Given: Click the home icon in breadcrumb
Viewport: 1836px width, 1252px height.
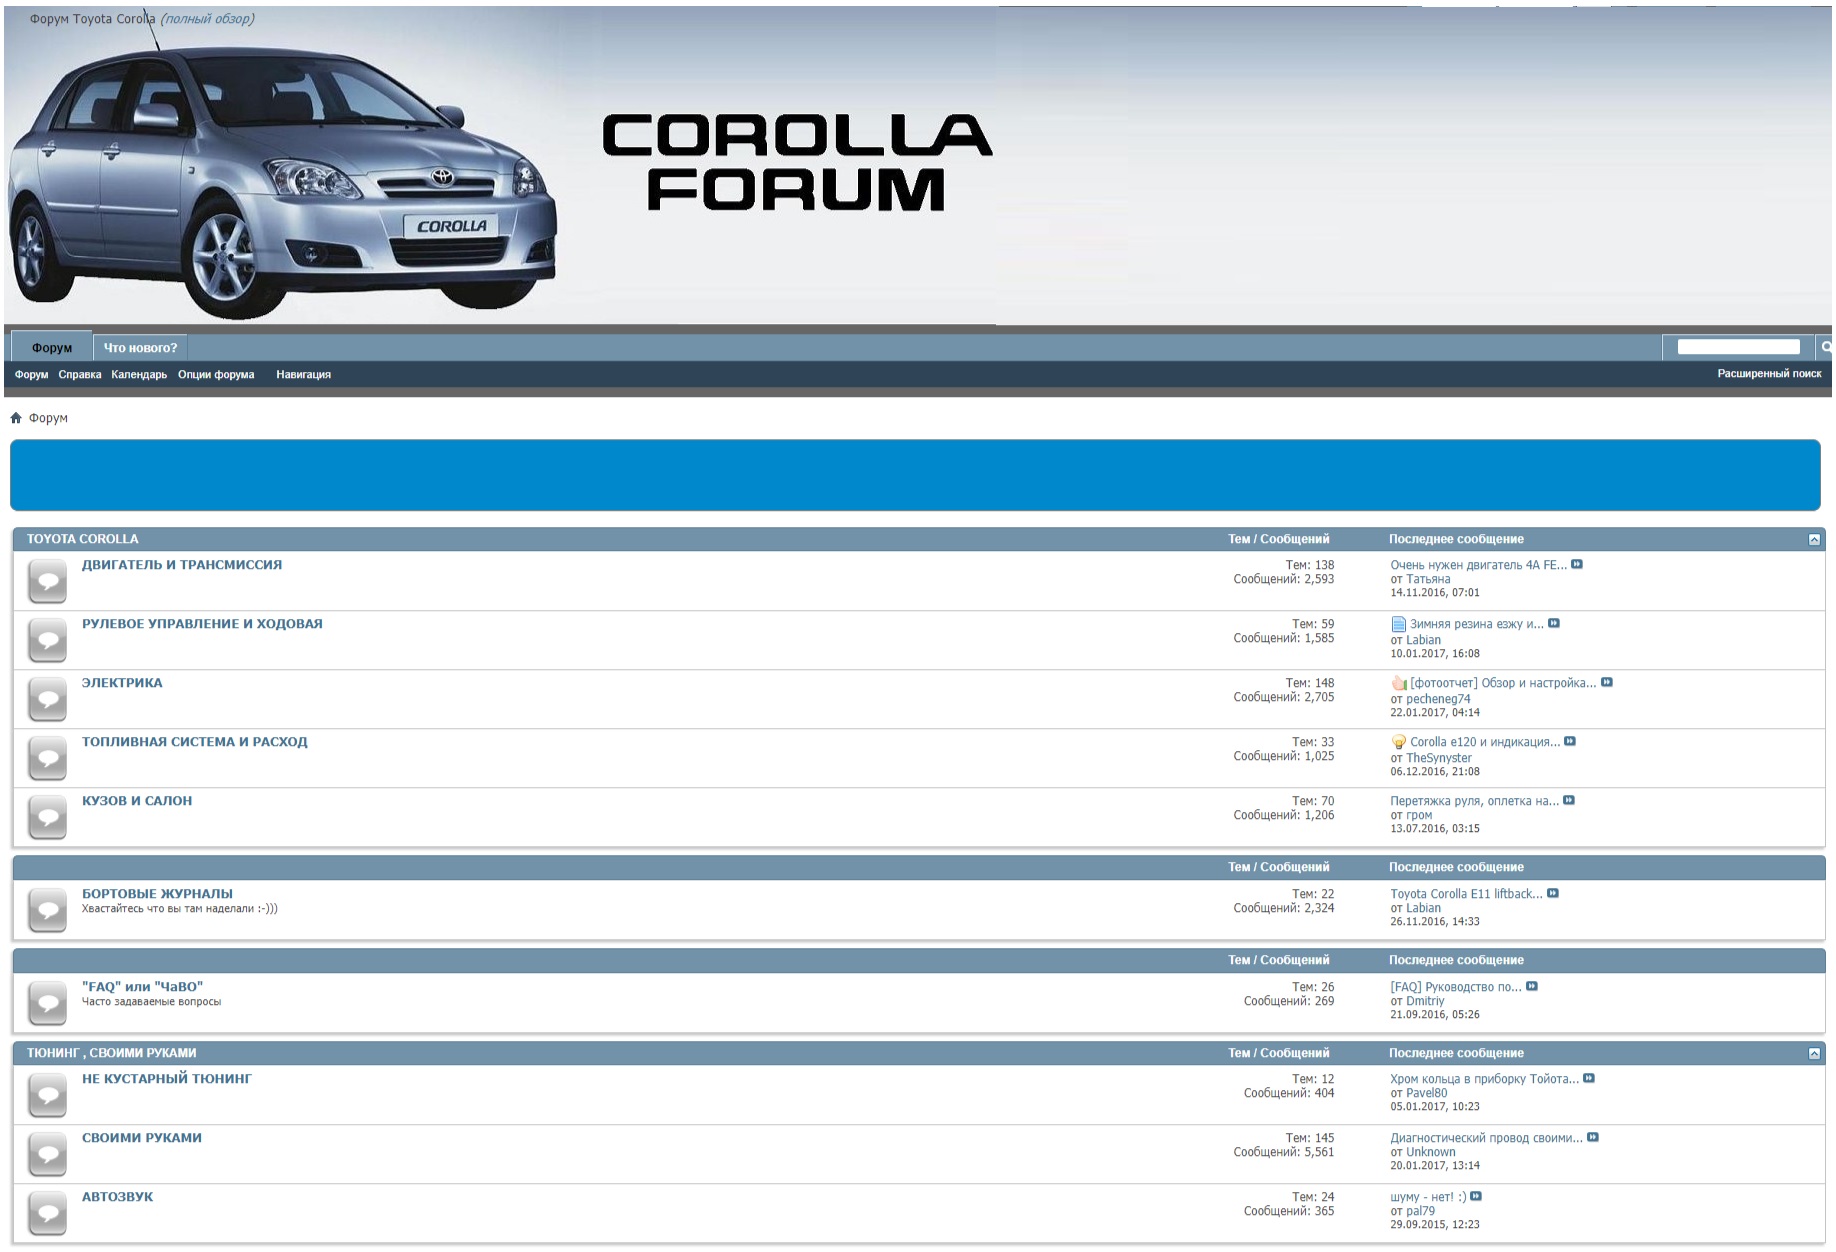Looking at the screenshot, I should [16, 418].
